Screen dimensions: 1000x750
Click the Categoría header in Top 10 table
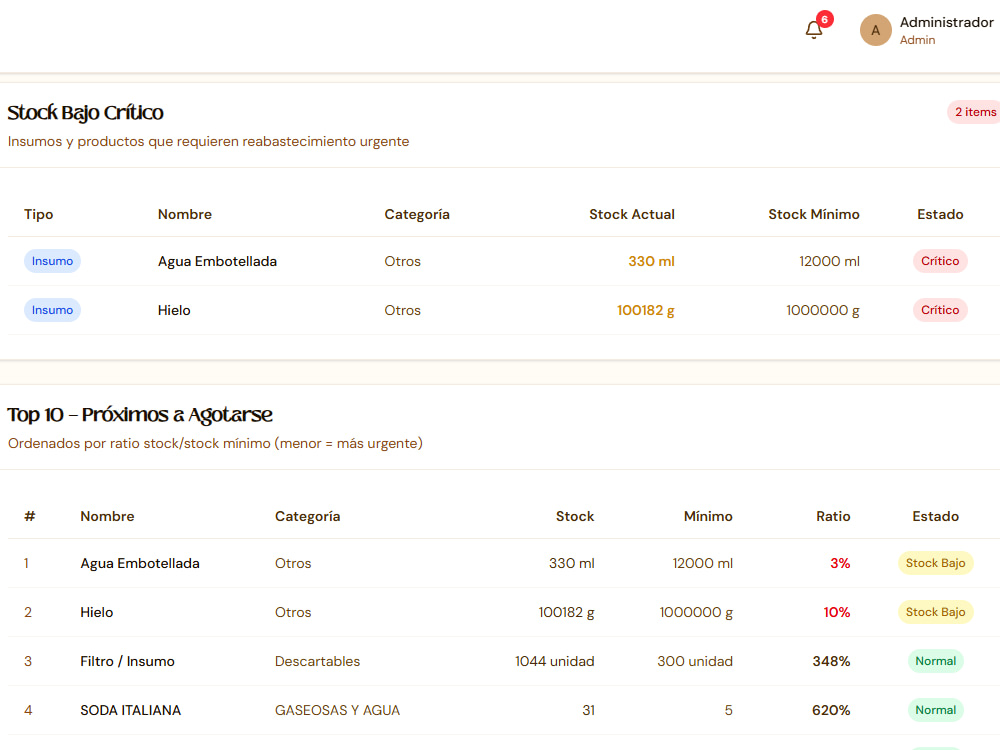[x=307, y=517]
